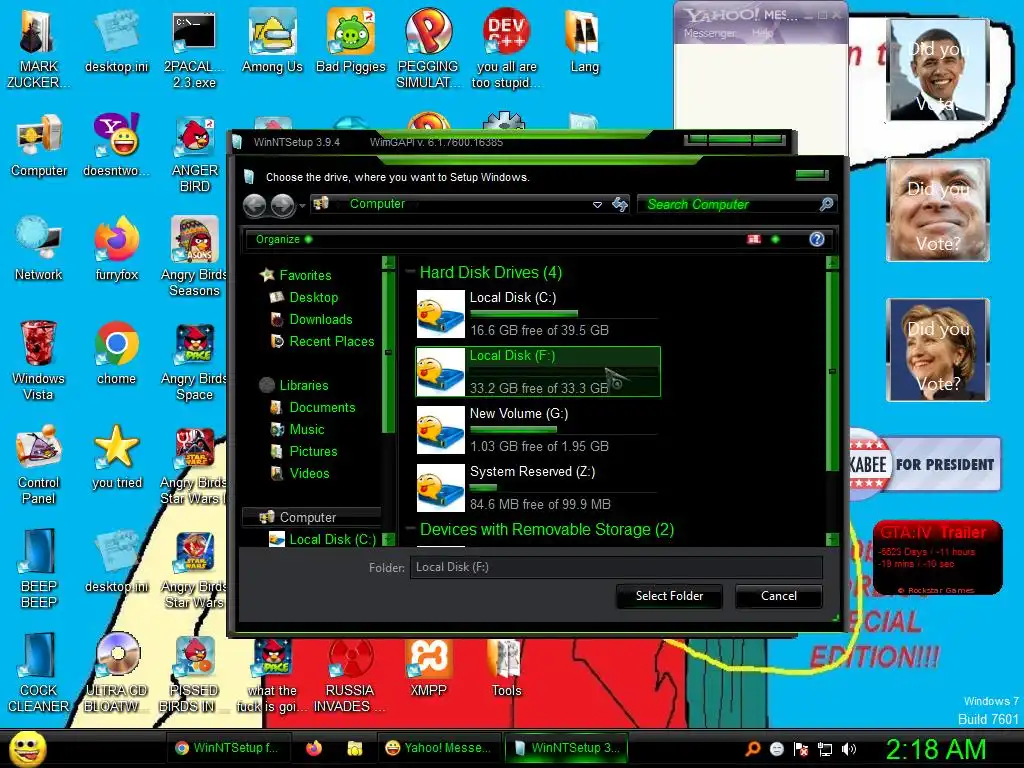The image size is (1024, 768).
Task: Go forward in the folder dialog
Action: pyautogui.click(x=282, y=205)
